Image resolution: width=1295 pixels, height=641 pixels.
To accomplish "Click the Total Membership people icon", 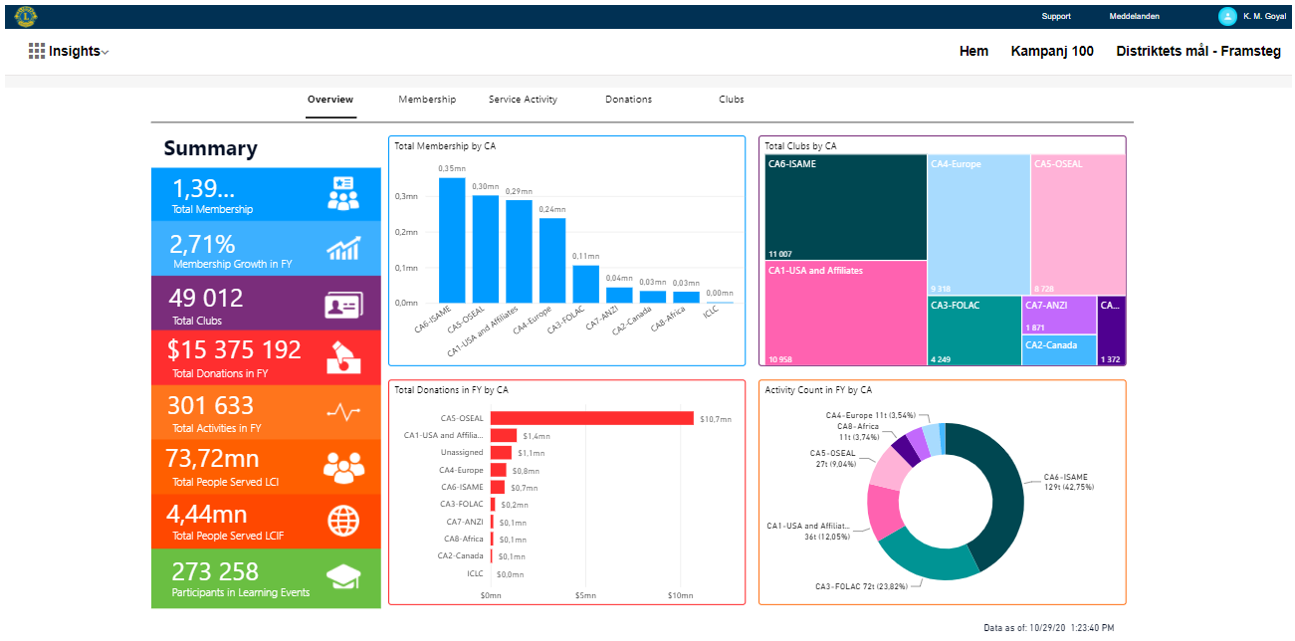I will (343, 194).
